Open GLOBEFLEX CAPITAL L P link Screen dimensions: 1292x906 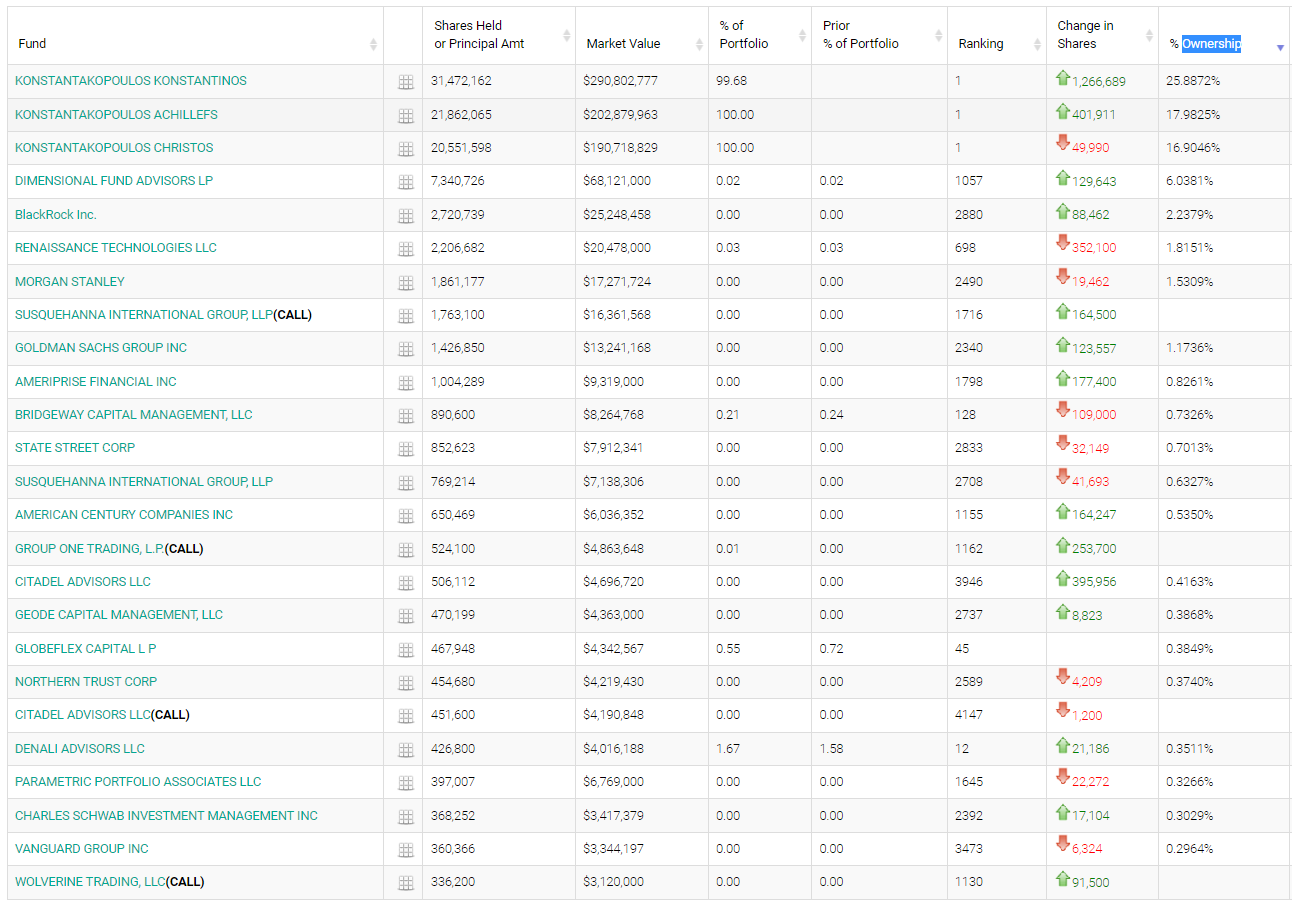tap(86, 649)
